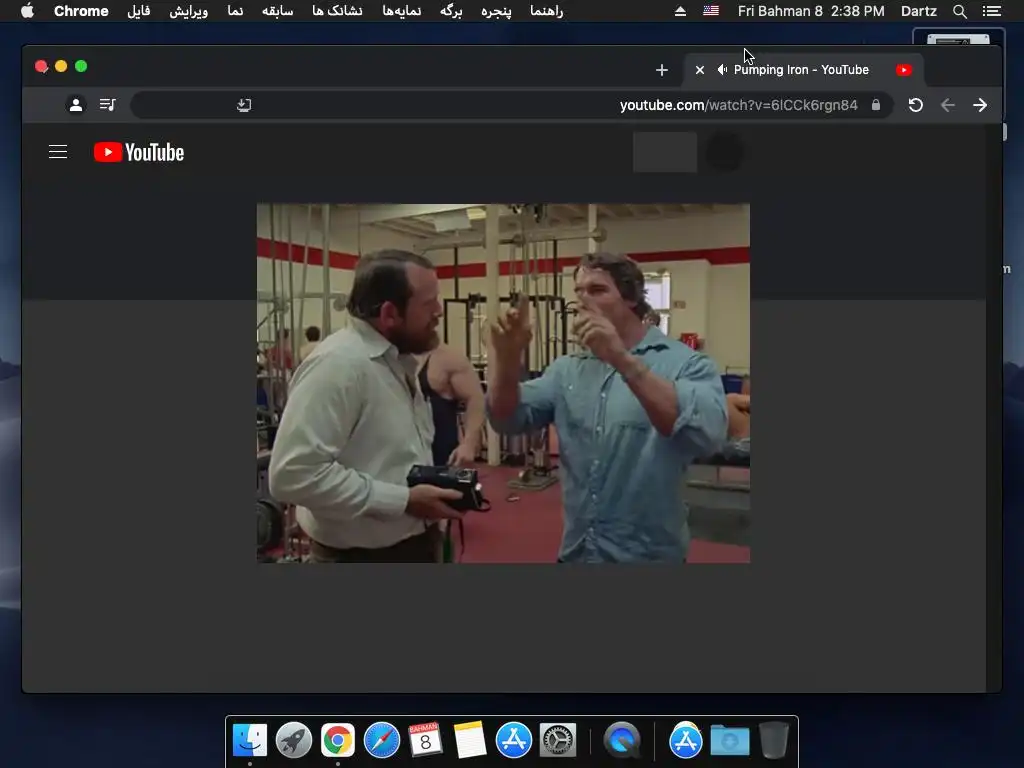
Task: Open the نما menu
Action: click(x=235, y=11)
